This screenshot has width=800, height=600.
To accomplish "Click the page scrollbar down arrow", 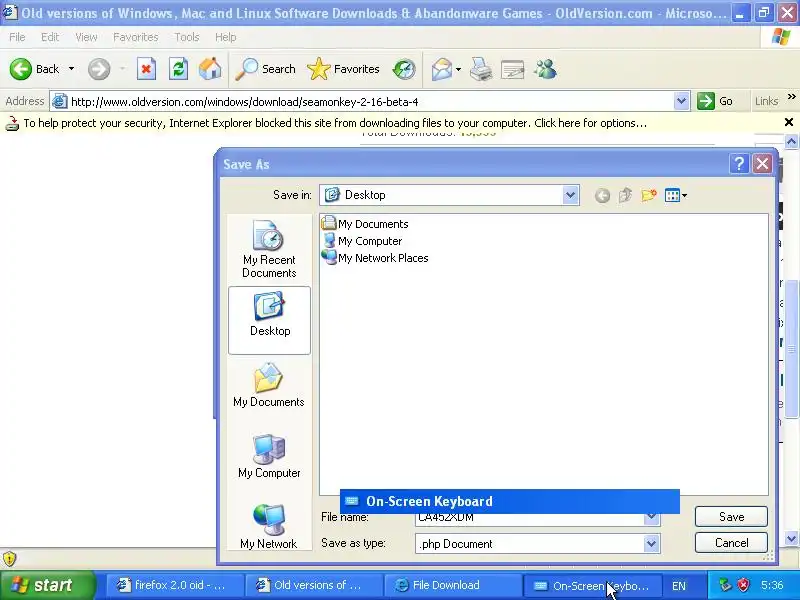I will (791, 538).
